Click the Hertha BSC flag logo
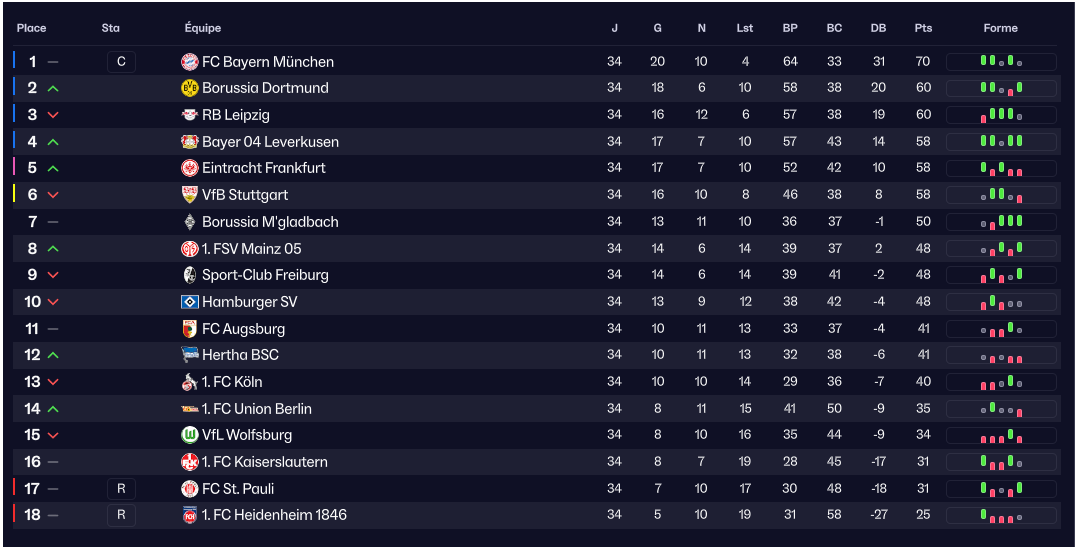This screenshot has width=1078, height=548. [x=190, y=355]
